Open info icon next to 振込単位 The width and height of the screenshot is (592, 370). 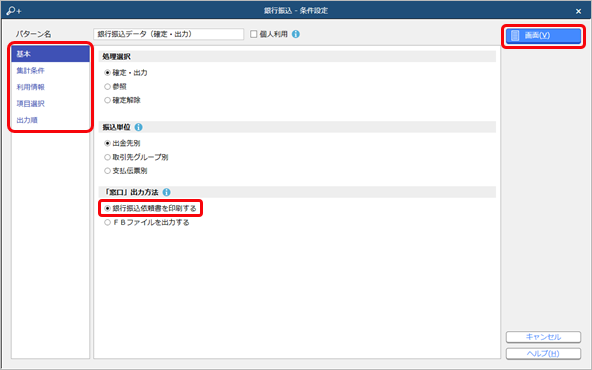[x=139, y=127]
